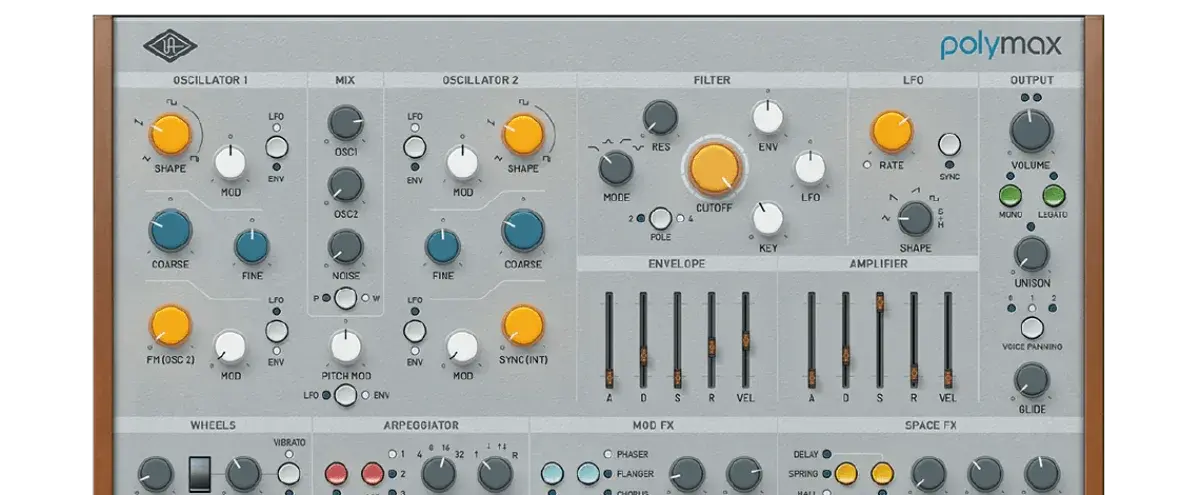The width and height of the screenshot is (1200, 495).
Task: Click the Amplifier D (decay) fader
Action: pos(846,355)
